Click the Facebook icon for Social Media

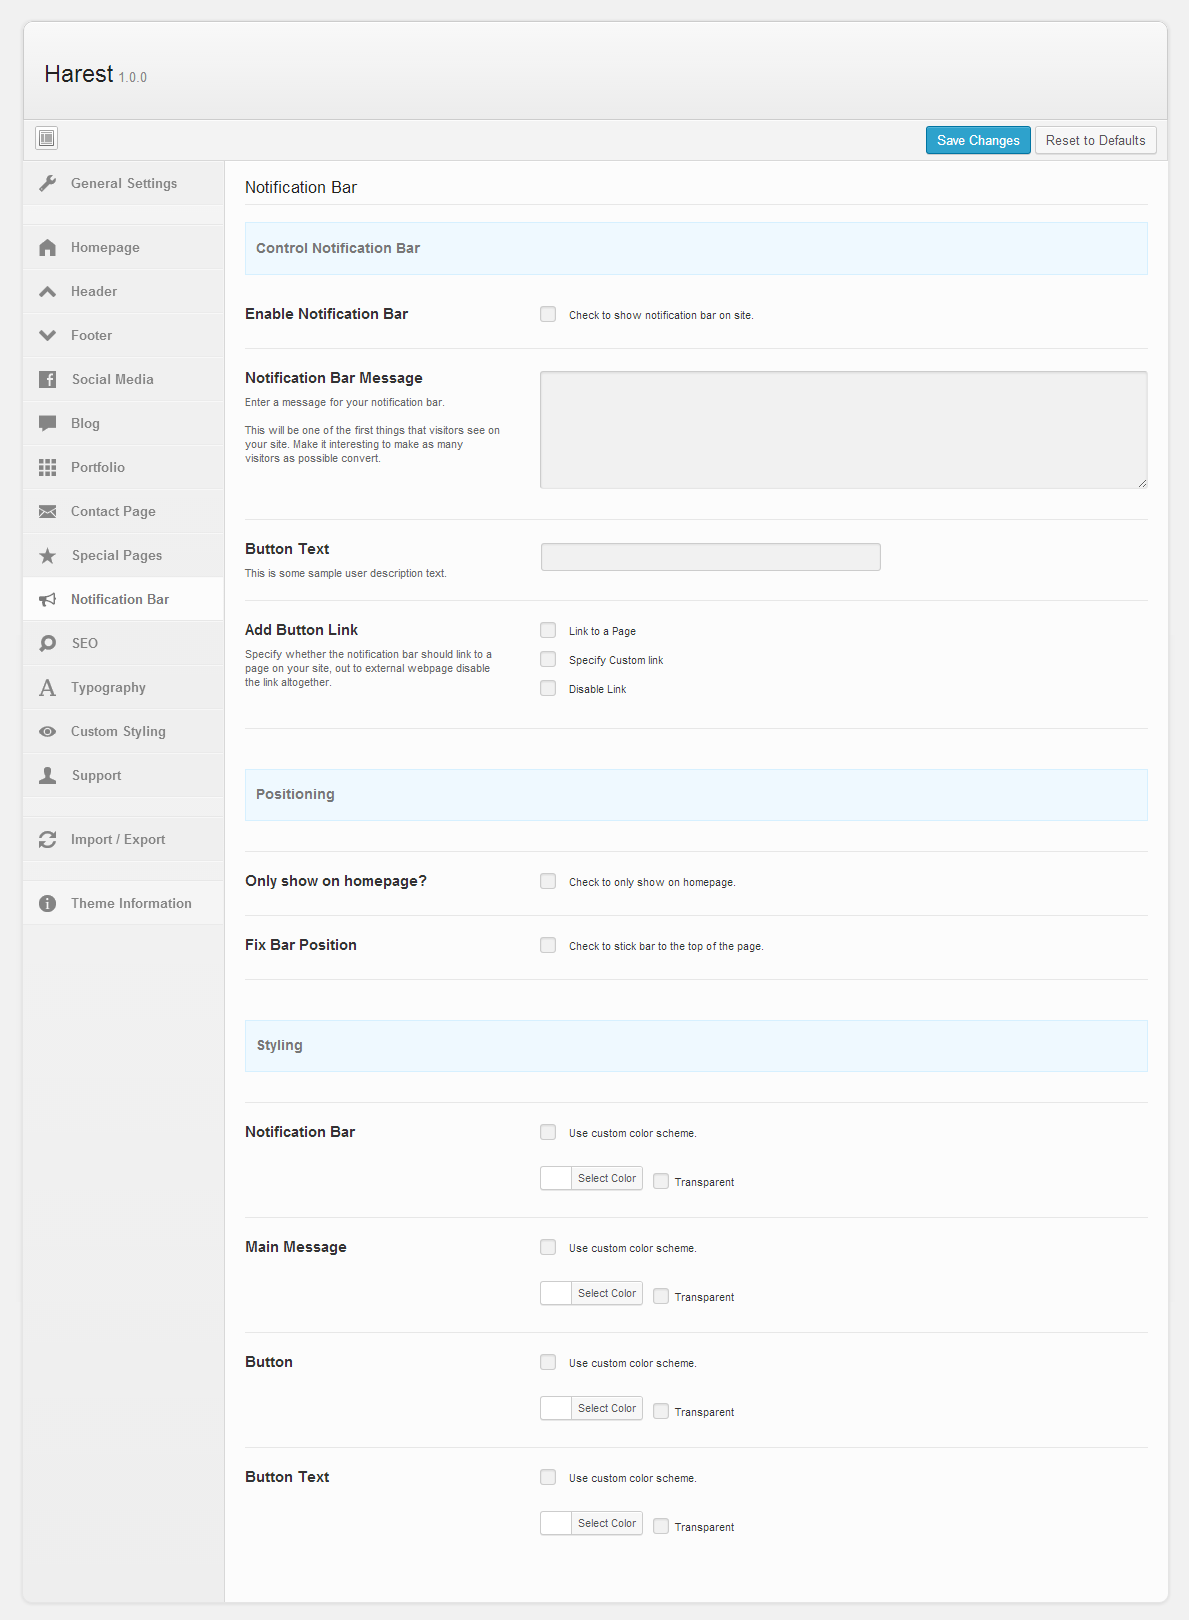(x=47, y=380)
